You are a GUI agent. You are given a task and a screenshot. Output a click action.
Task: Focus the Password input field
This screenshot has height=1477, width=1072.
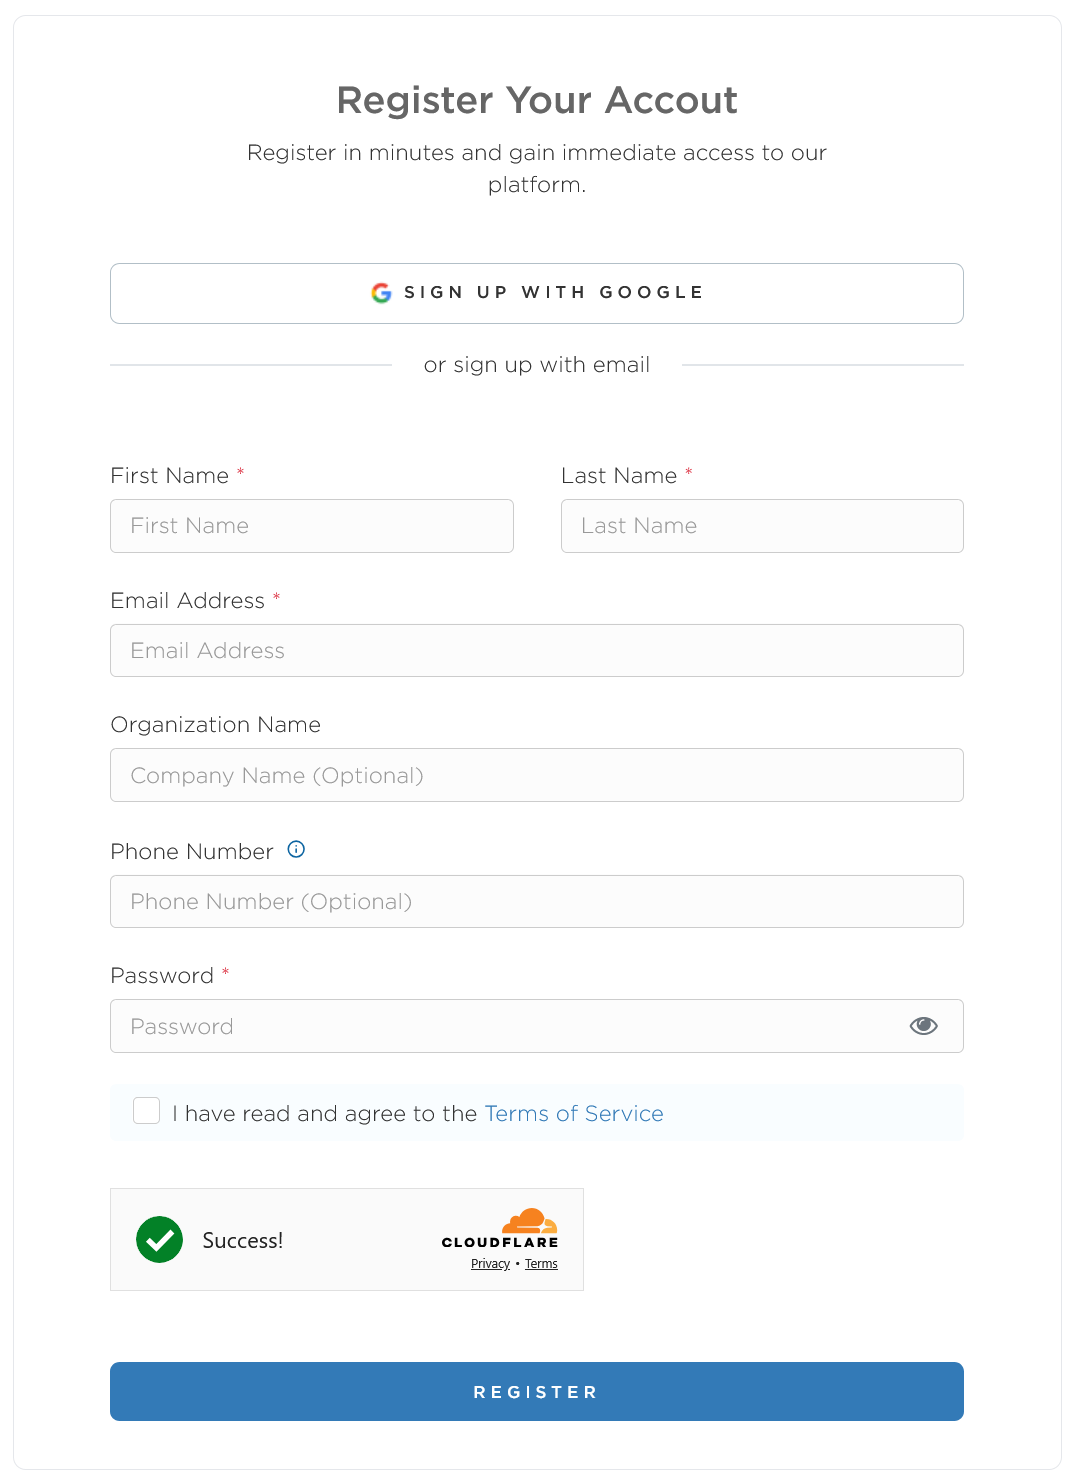500,1026
